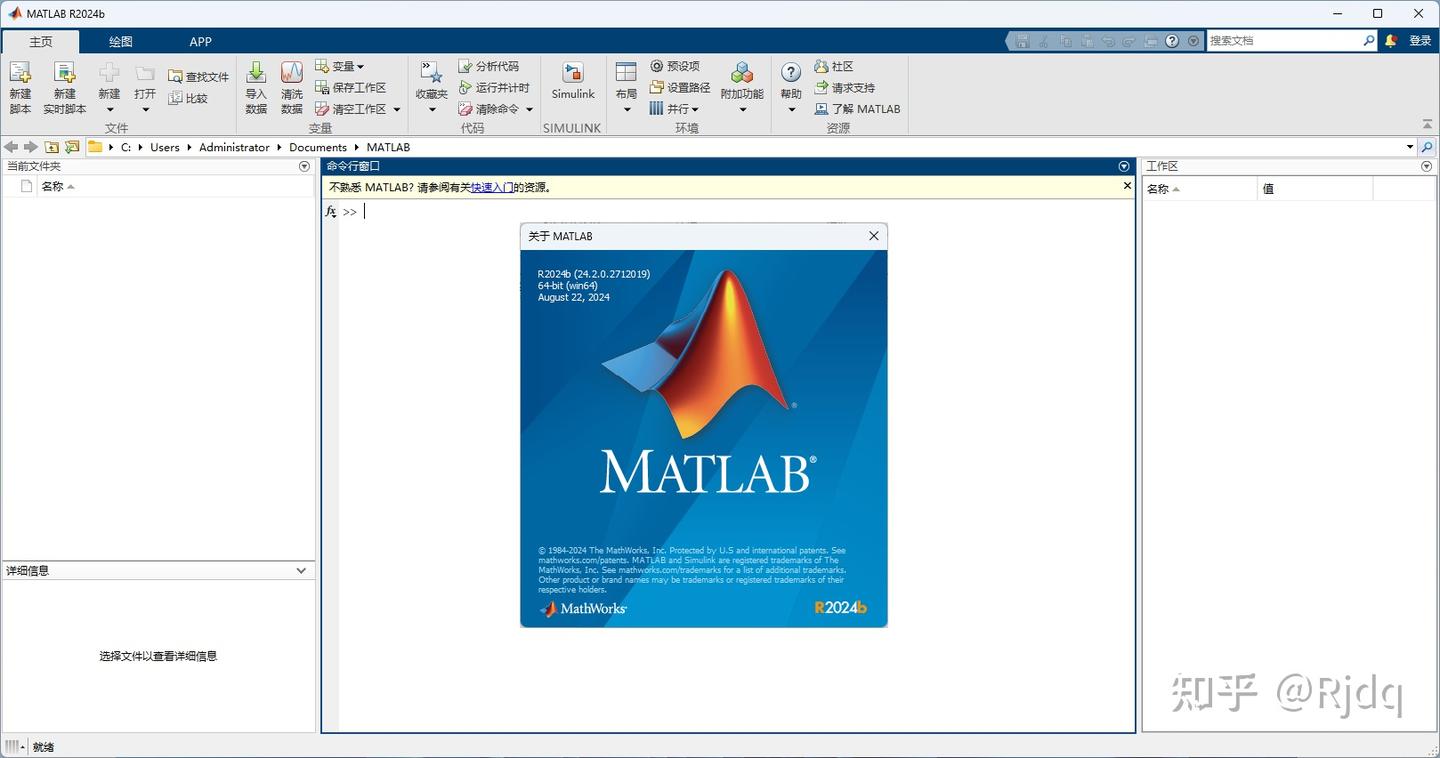1440x758 pixels.
Task: Expand the 新建 dropdown arrow
Action: (109, 110)
